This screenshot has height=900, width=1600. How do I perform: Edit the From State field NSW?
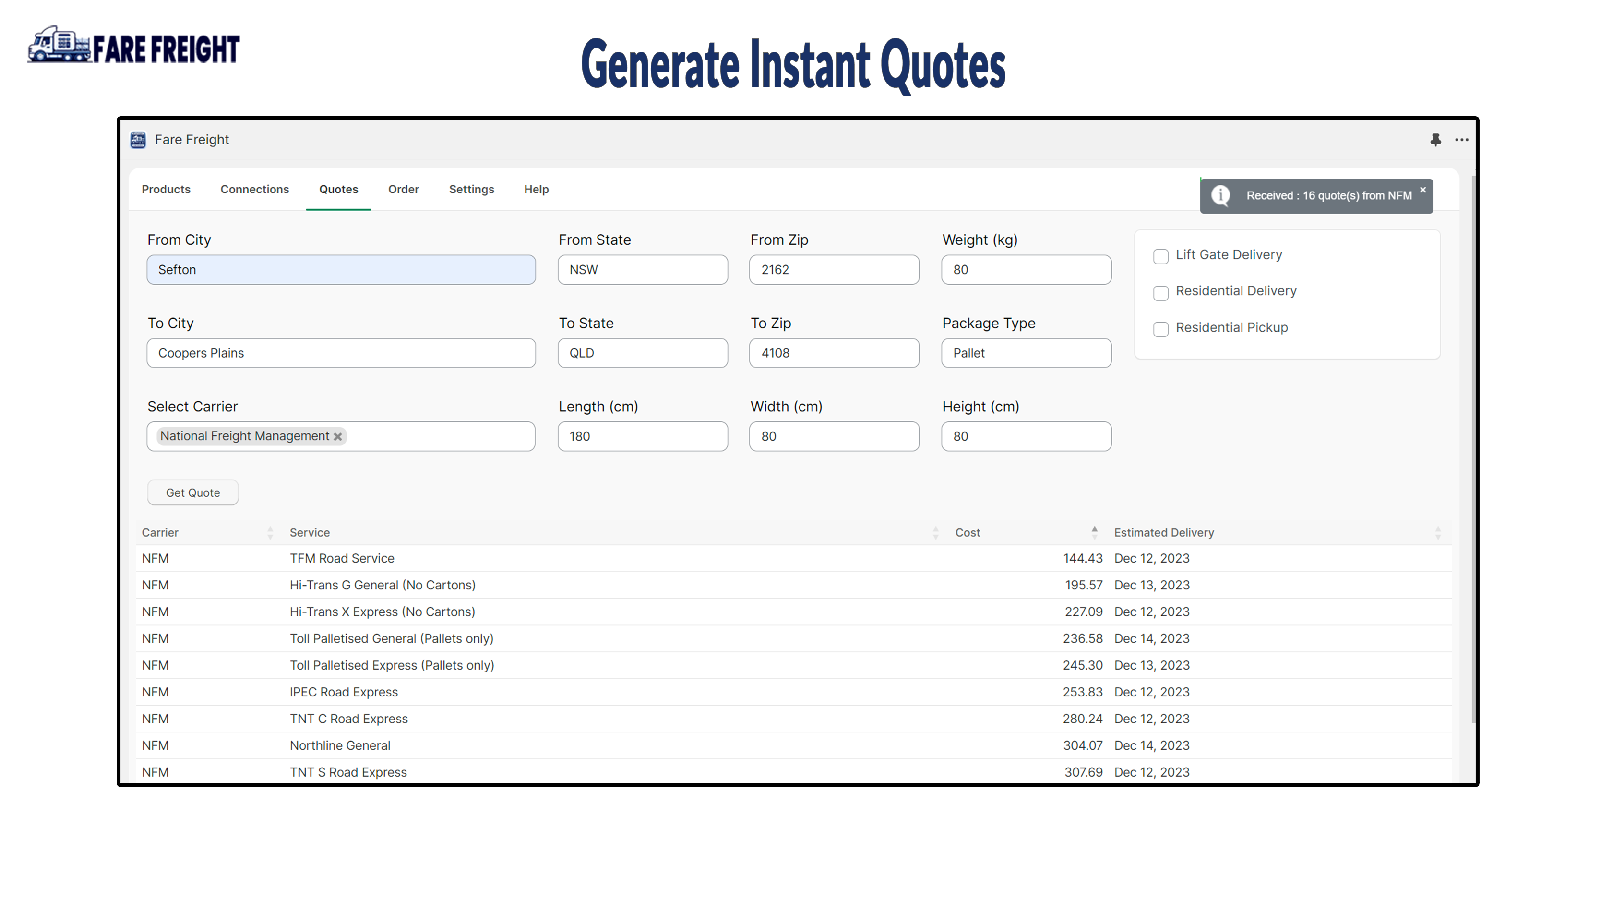pos(643,270)
